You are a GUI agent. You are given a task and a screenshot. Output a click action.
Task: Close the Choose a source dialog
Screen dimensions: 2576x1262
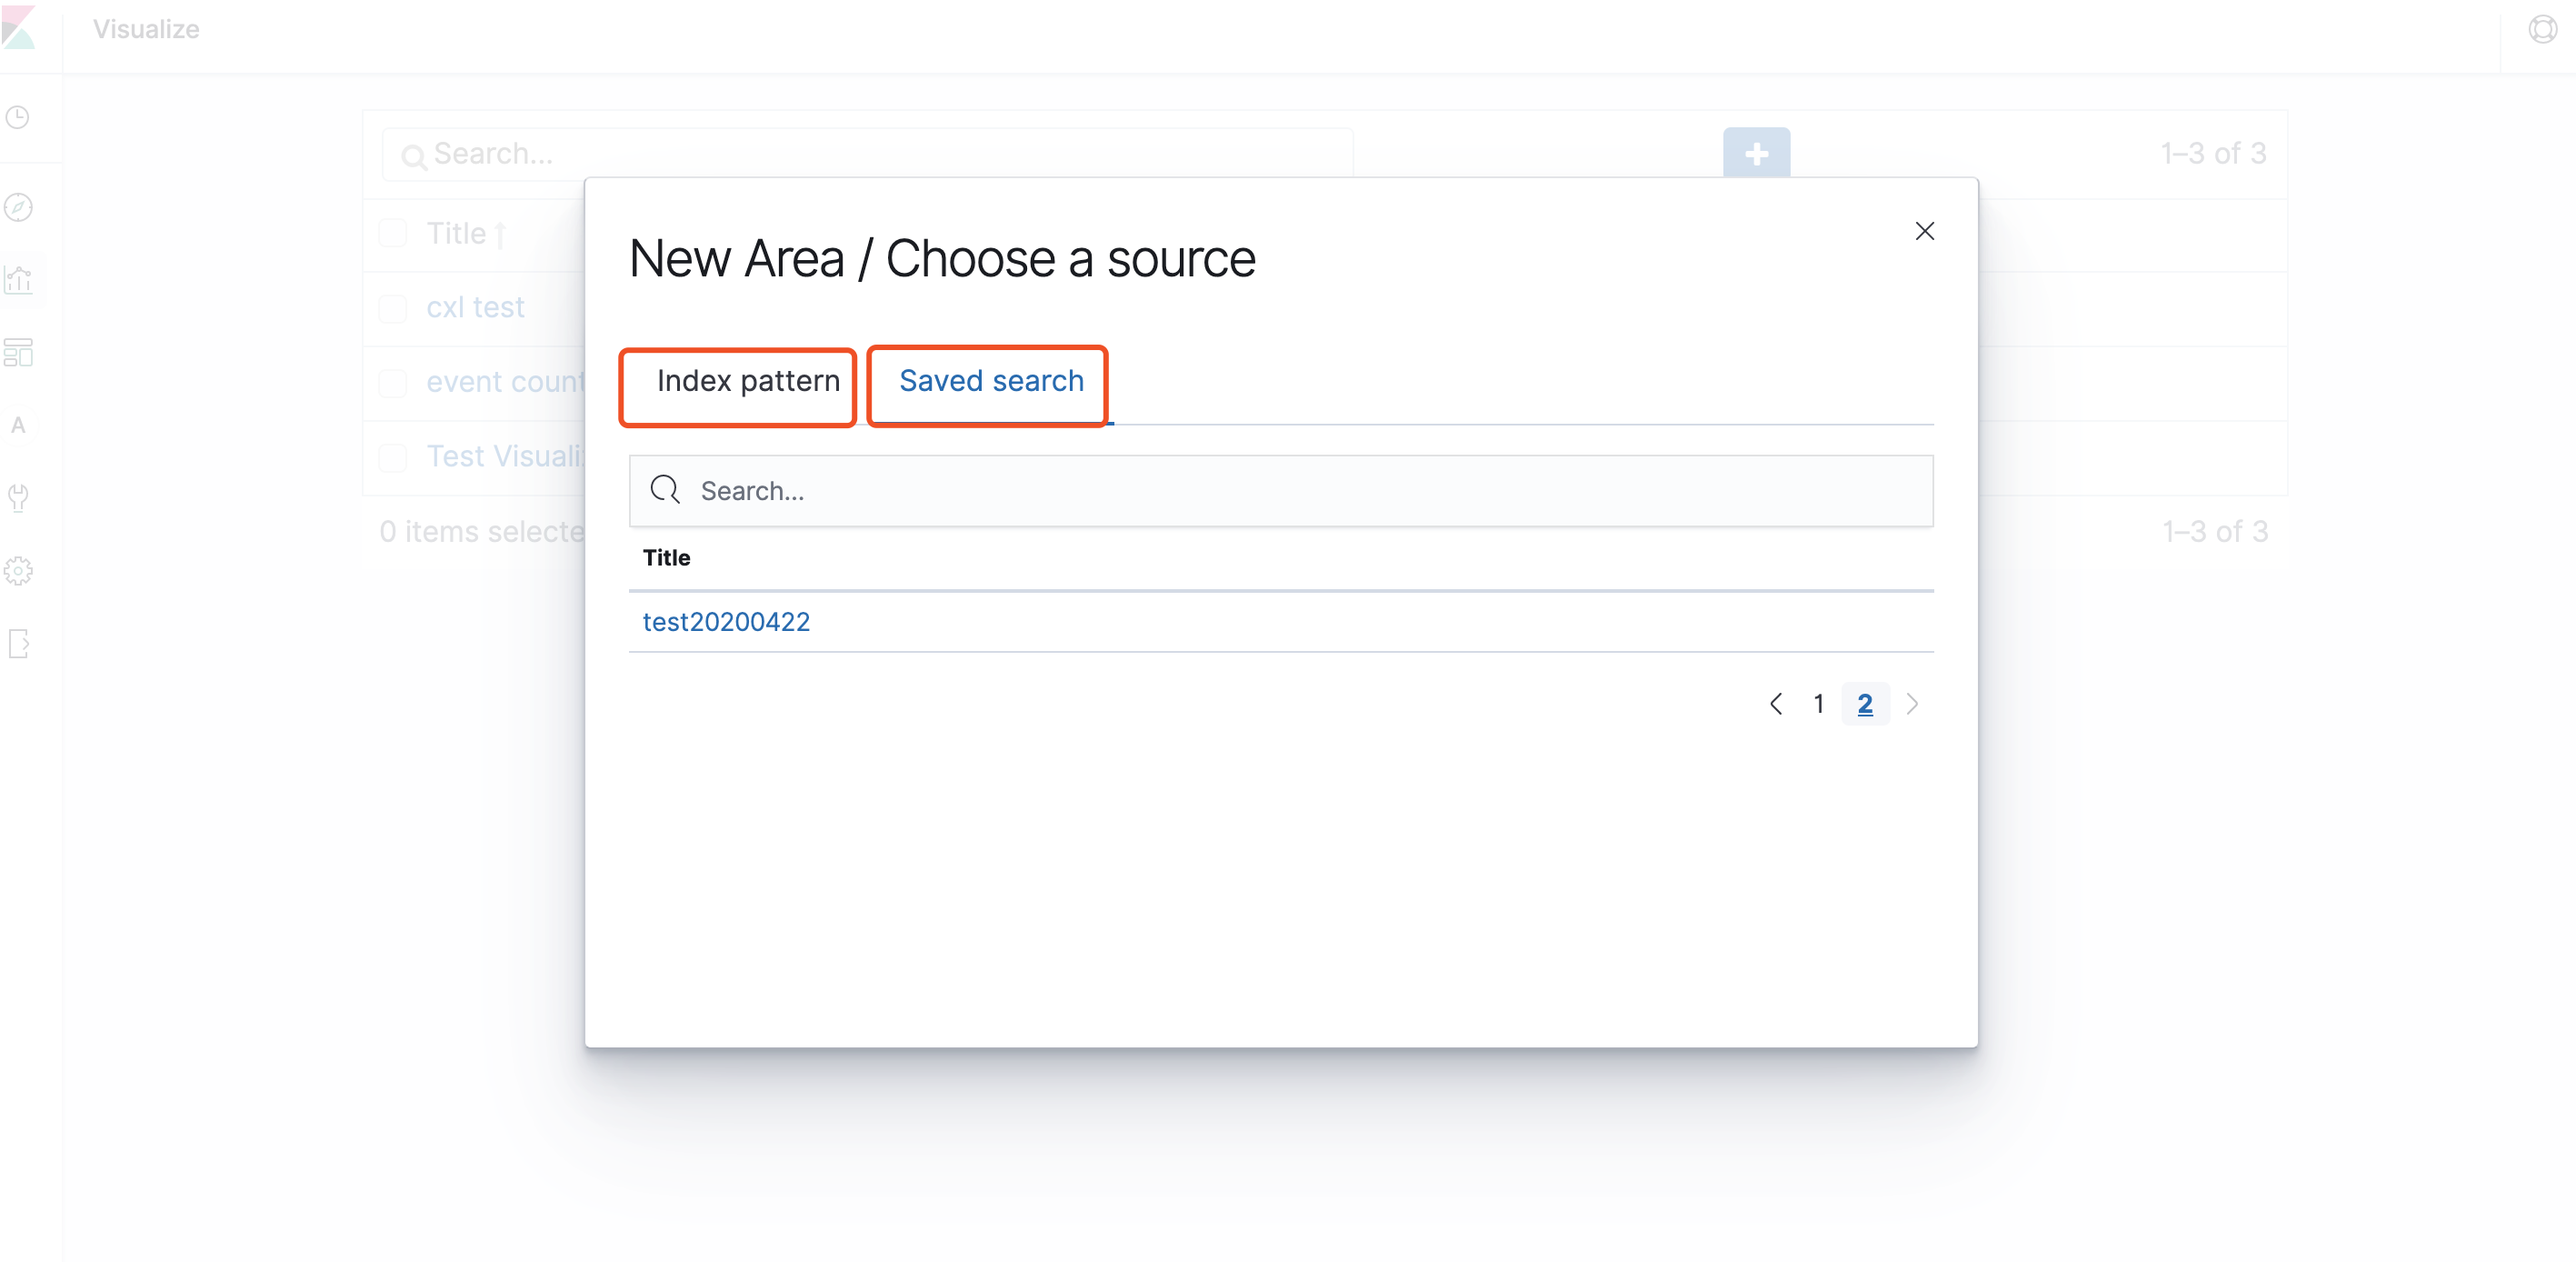coord(1925,231)
